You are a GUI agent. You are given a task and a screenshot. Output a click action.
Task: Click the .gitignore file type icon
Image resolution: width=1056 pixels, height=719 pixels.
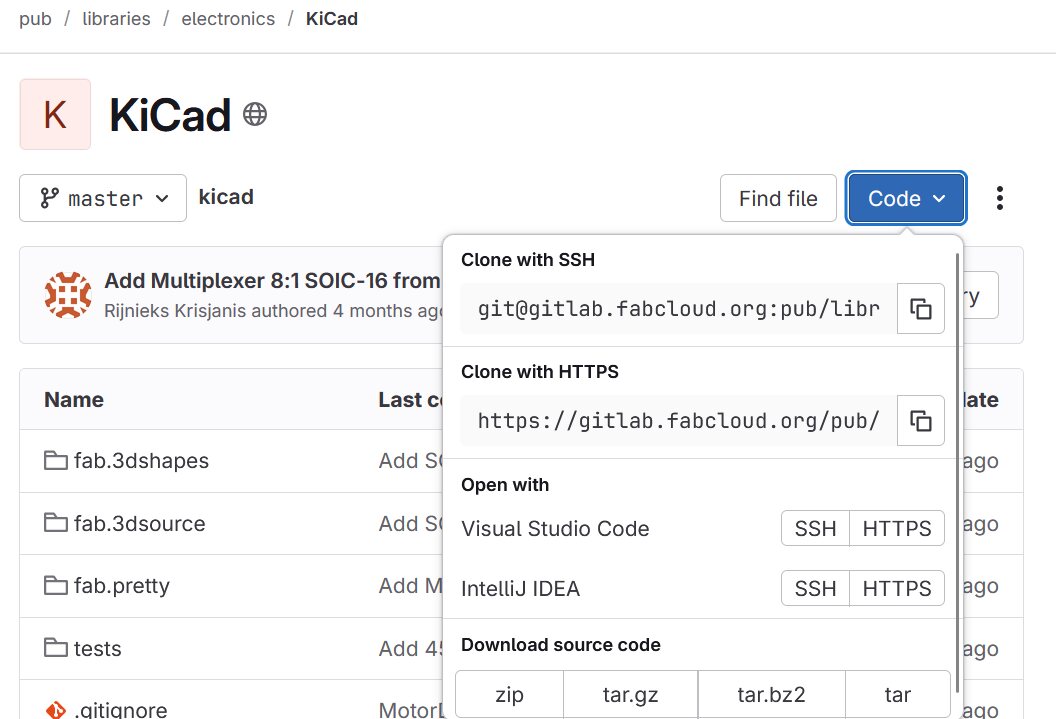click(x=57, y=711)
